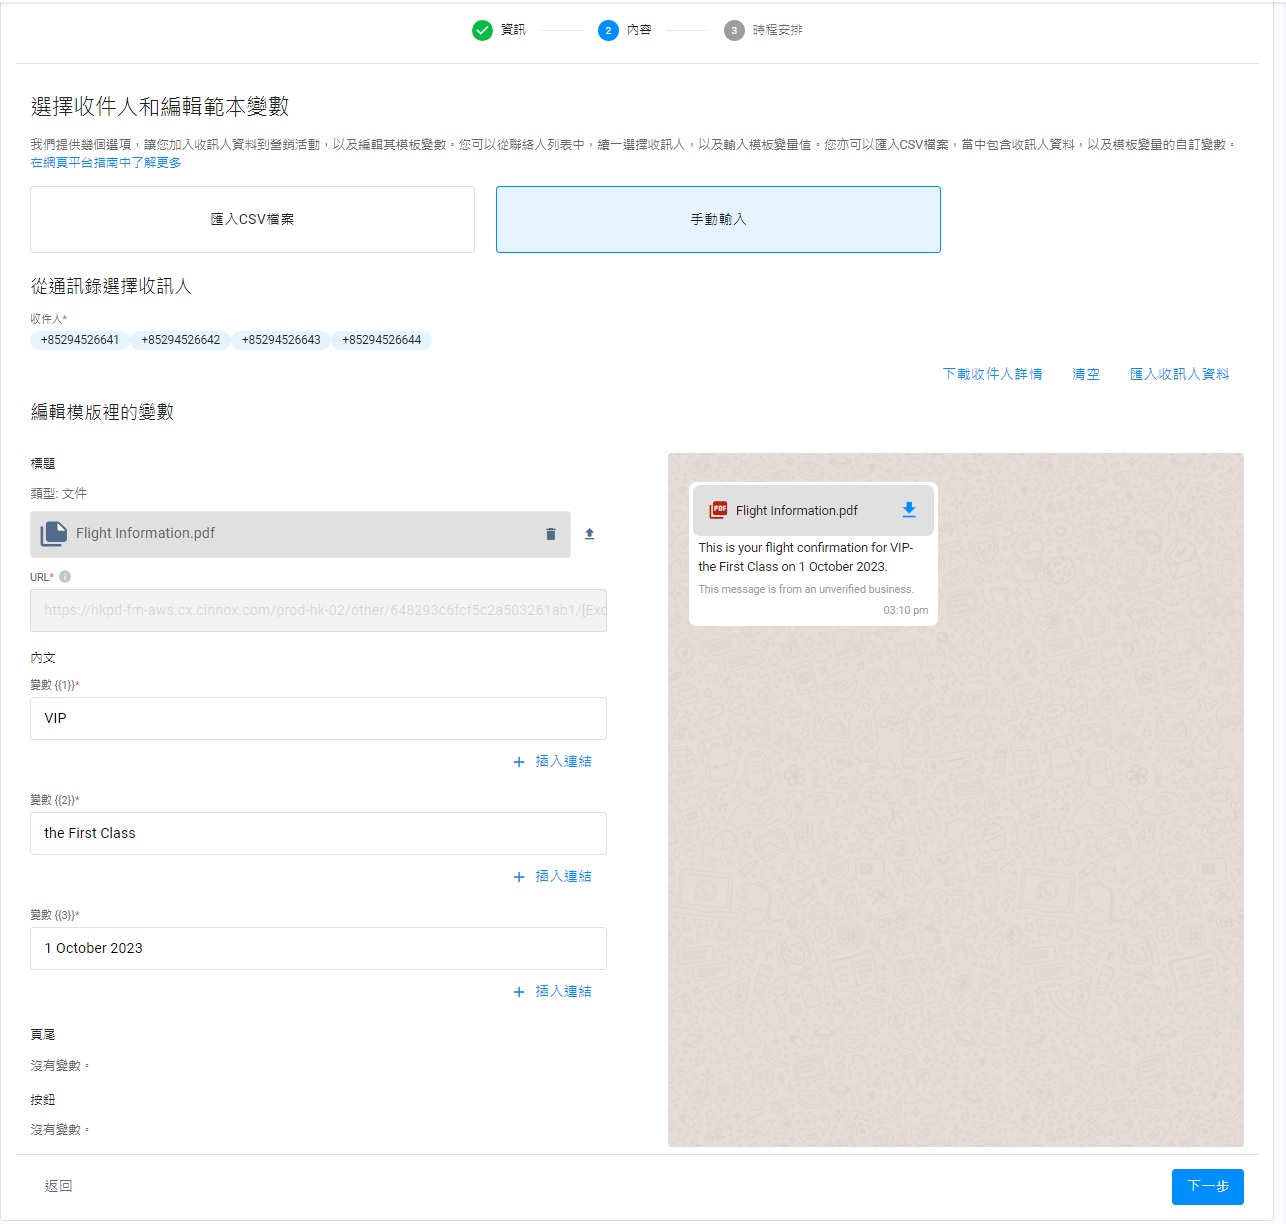Click the 選擇收件人和編輯範本變數 heading
1286x1224 pixels.
point(160,106)
